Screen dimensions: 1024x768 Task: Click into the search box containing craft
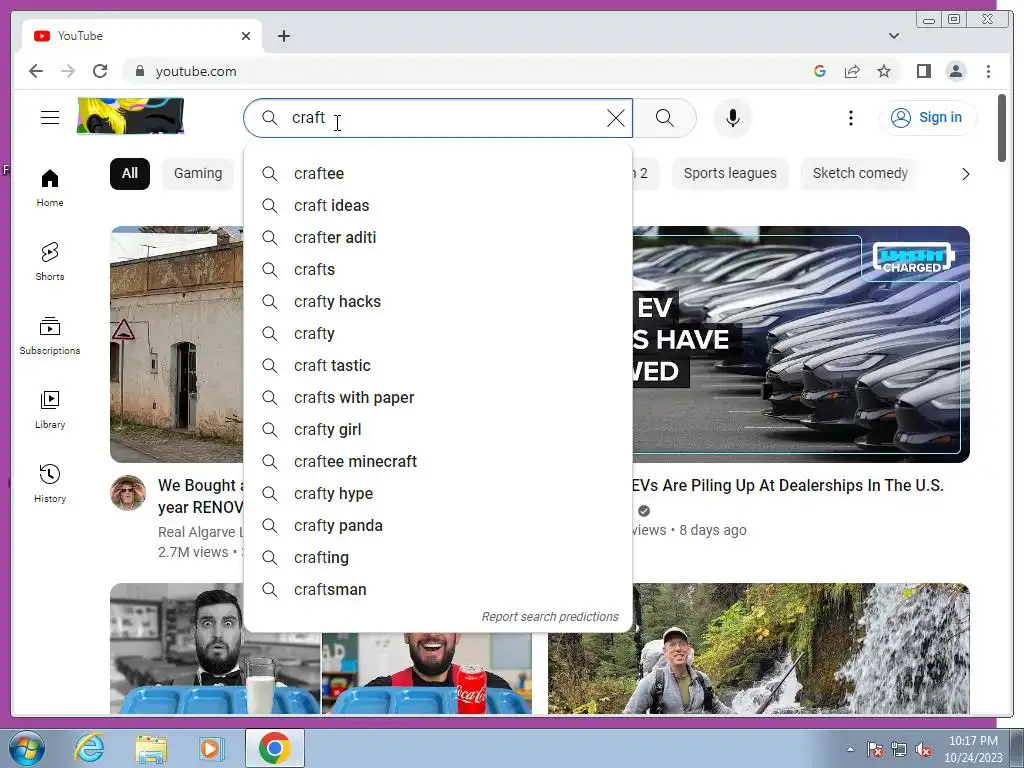click(x=438, y=118)
